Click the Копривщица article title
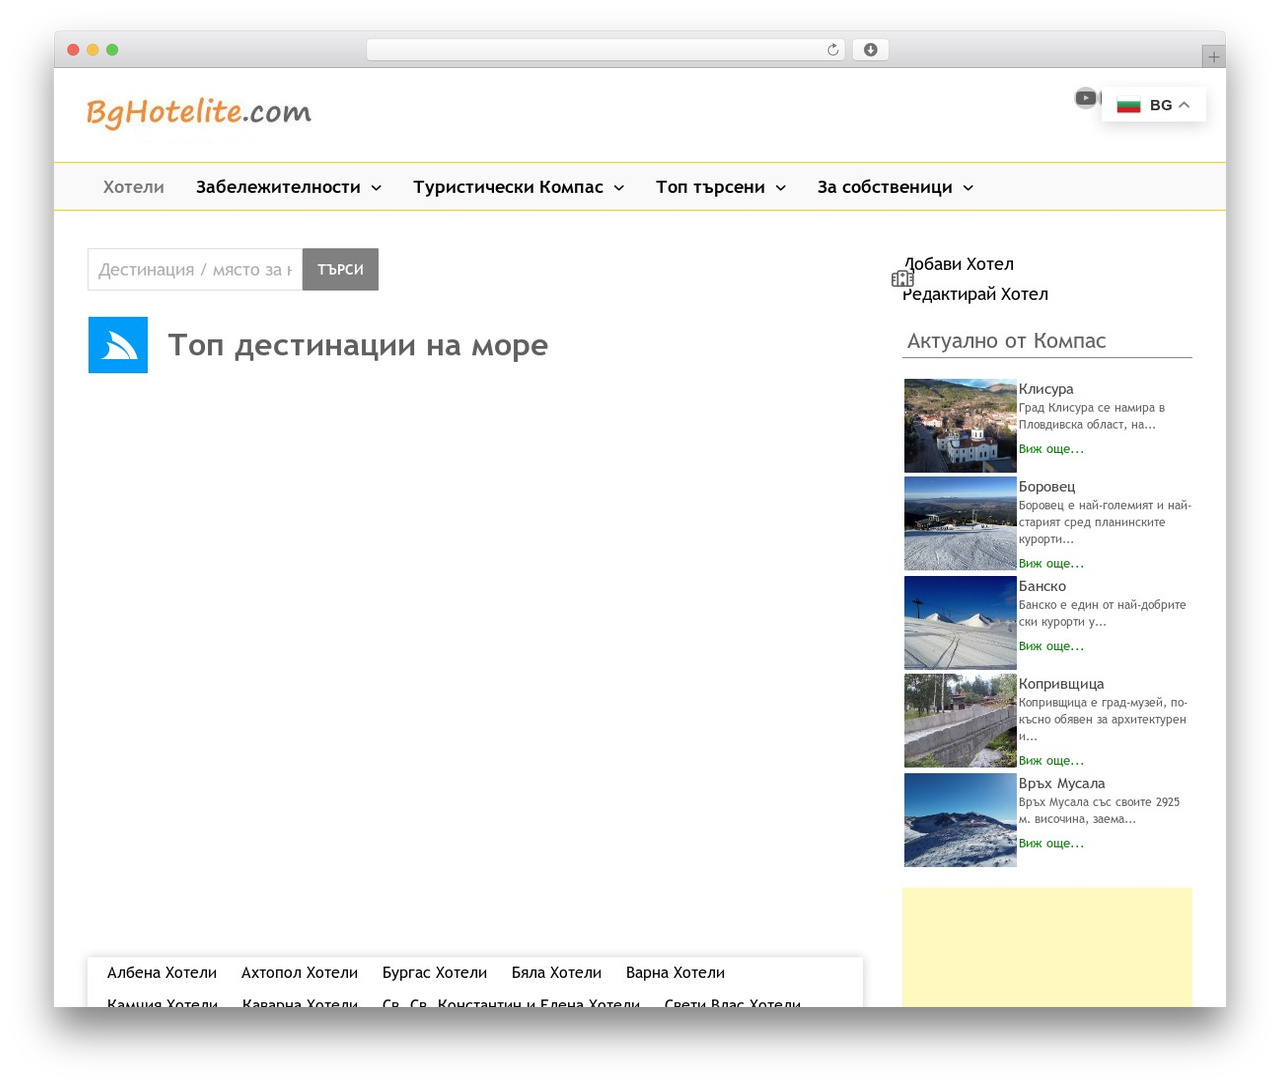 coord(1061,684)
